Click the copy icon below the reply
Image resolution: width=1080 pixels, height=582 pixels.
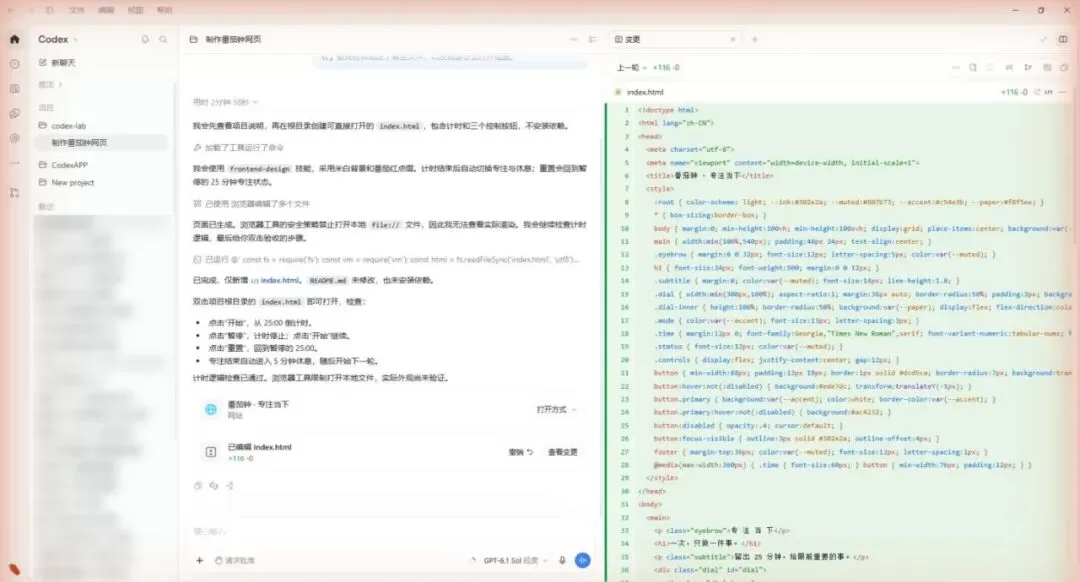198,486
